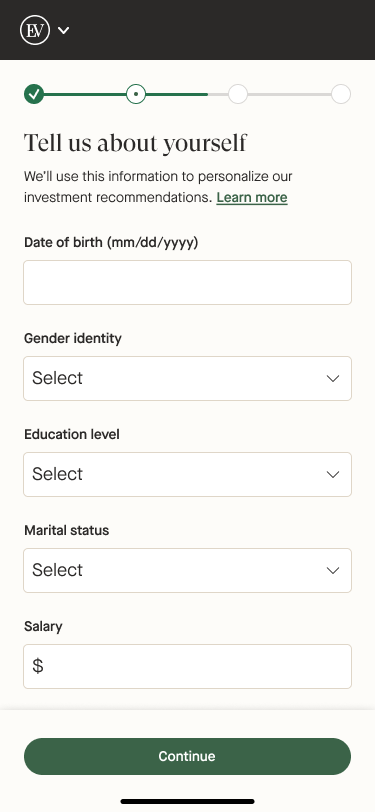
Task: Tap the Continue button
Action: 188,757
